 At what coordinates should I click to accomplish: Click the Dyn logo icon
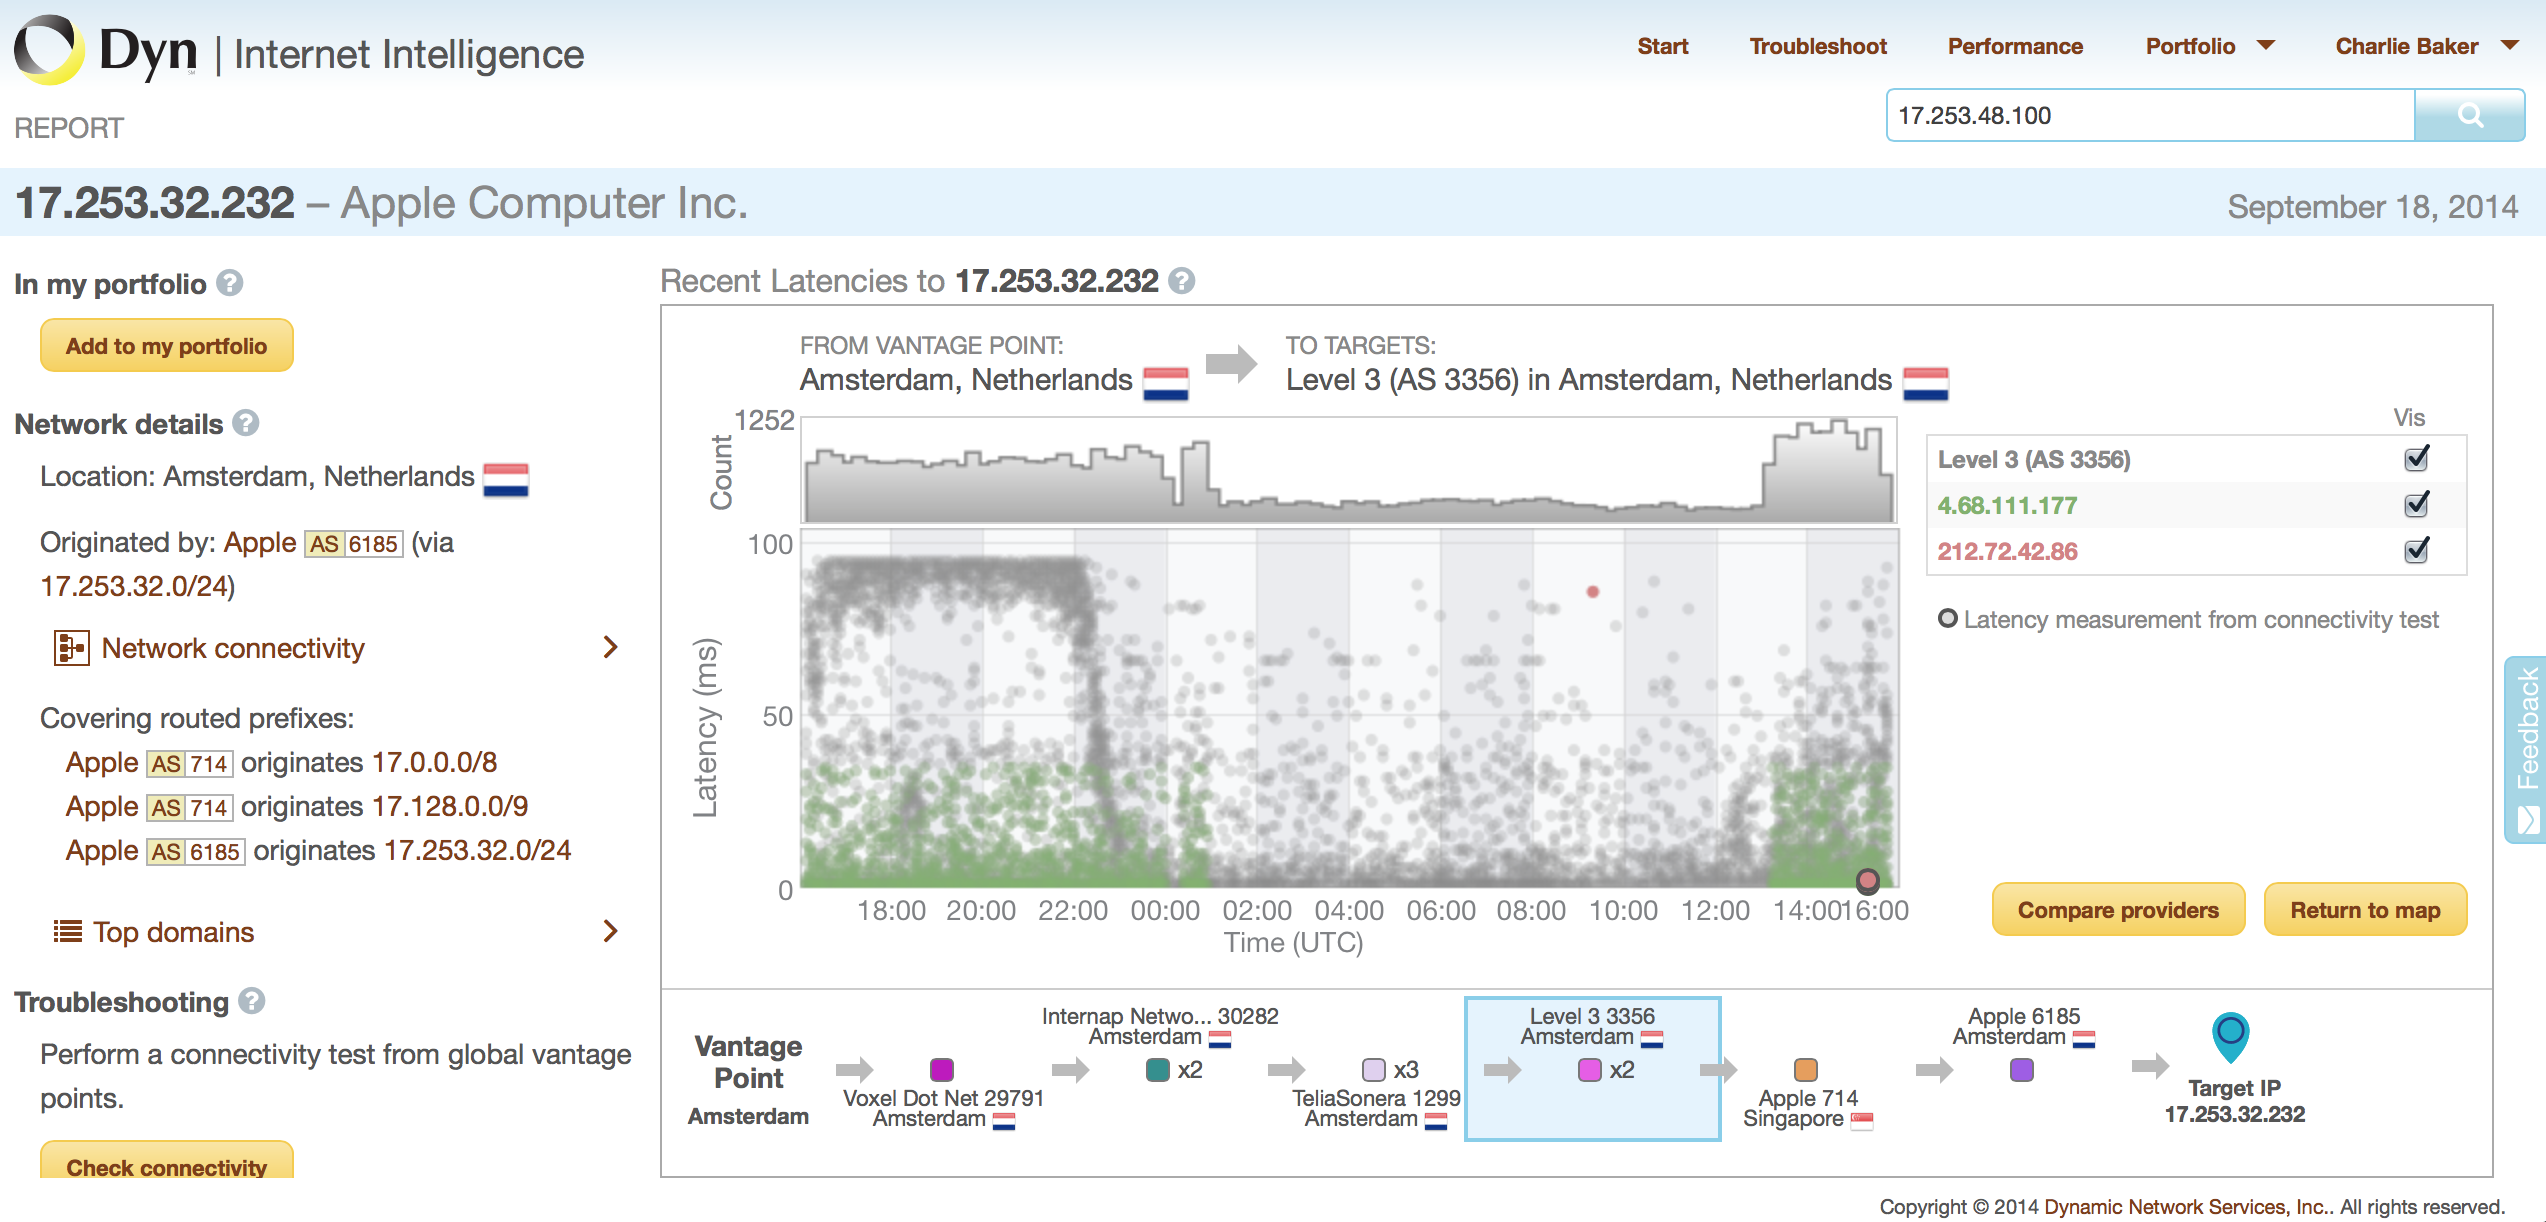point(48,50)
